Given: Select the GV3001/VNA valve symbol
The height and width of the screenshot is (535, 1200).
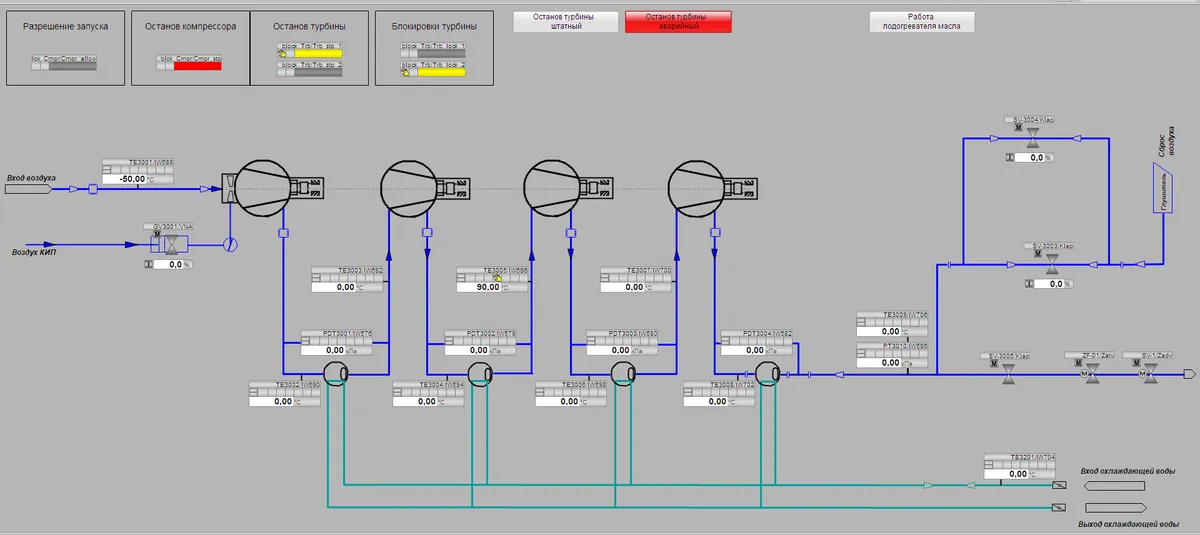Looking at the screenshot, I should [170, 245].
